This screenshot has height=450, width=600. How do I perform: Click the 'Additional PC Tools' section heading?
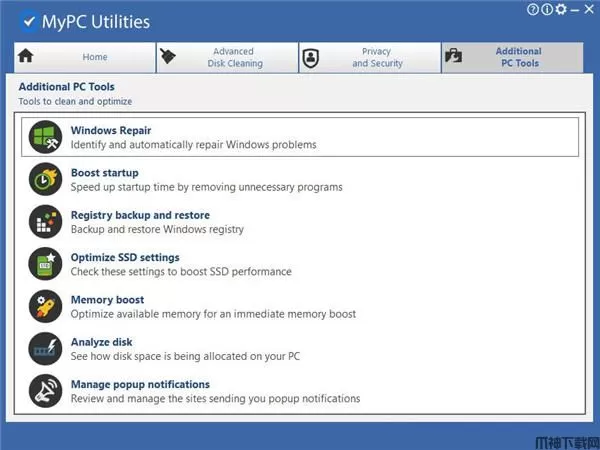pos(67,87)
